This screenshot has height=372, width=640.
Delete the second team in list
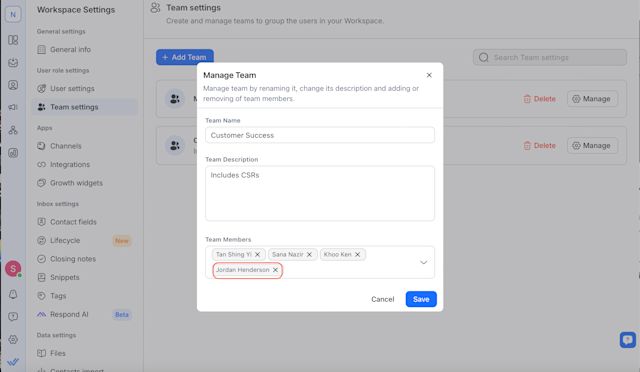pyautogui.click(x=540, y=145)
